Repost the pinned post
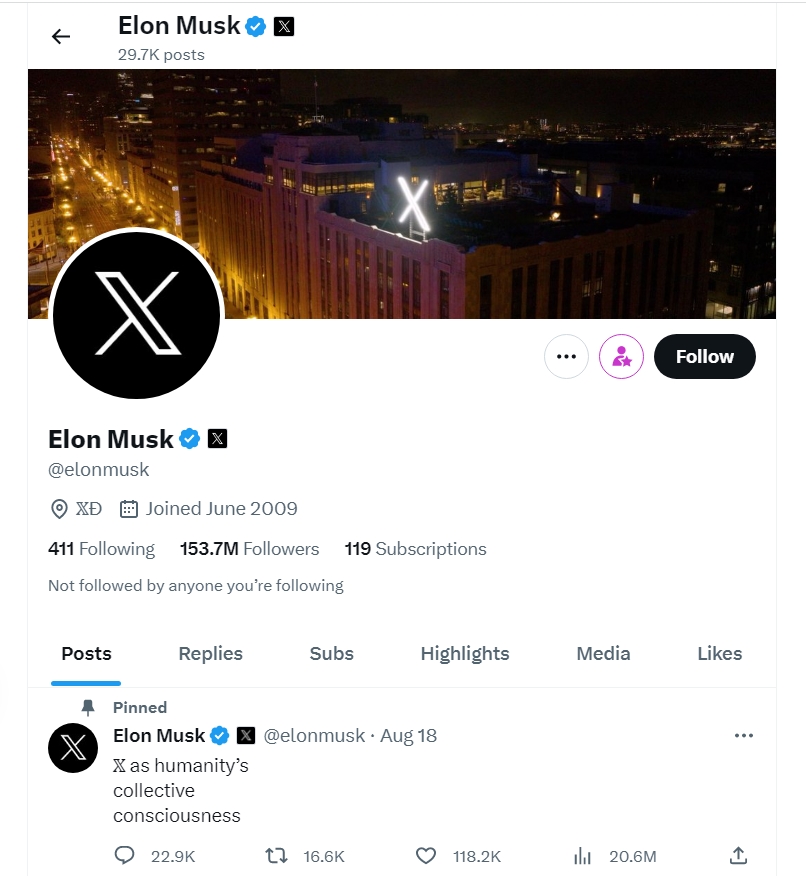Viewport: 806px width, 876px height. [x=276, y=856]
